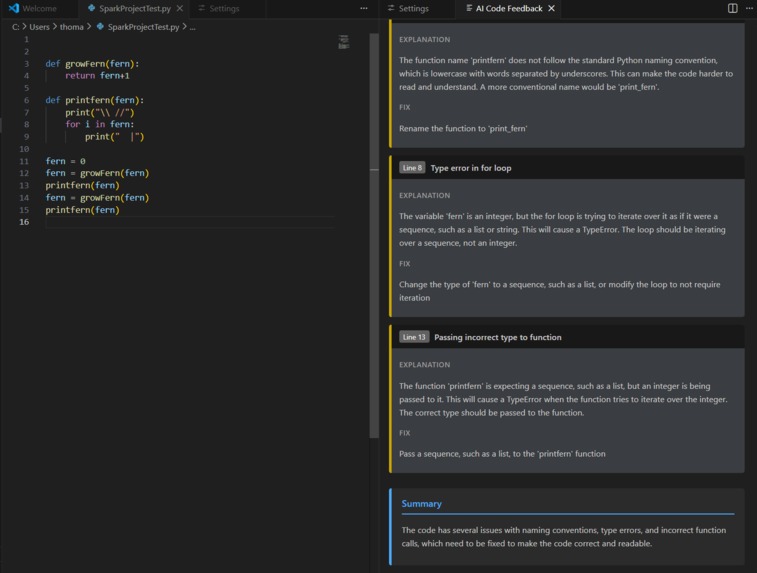Click the Line 13 badge
This screenshot has width=757, height=573.
point(414,337)
